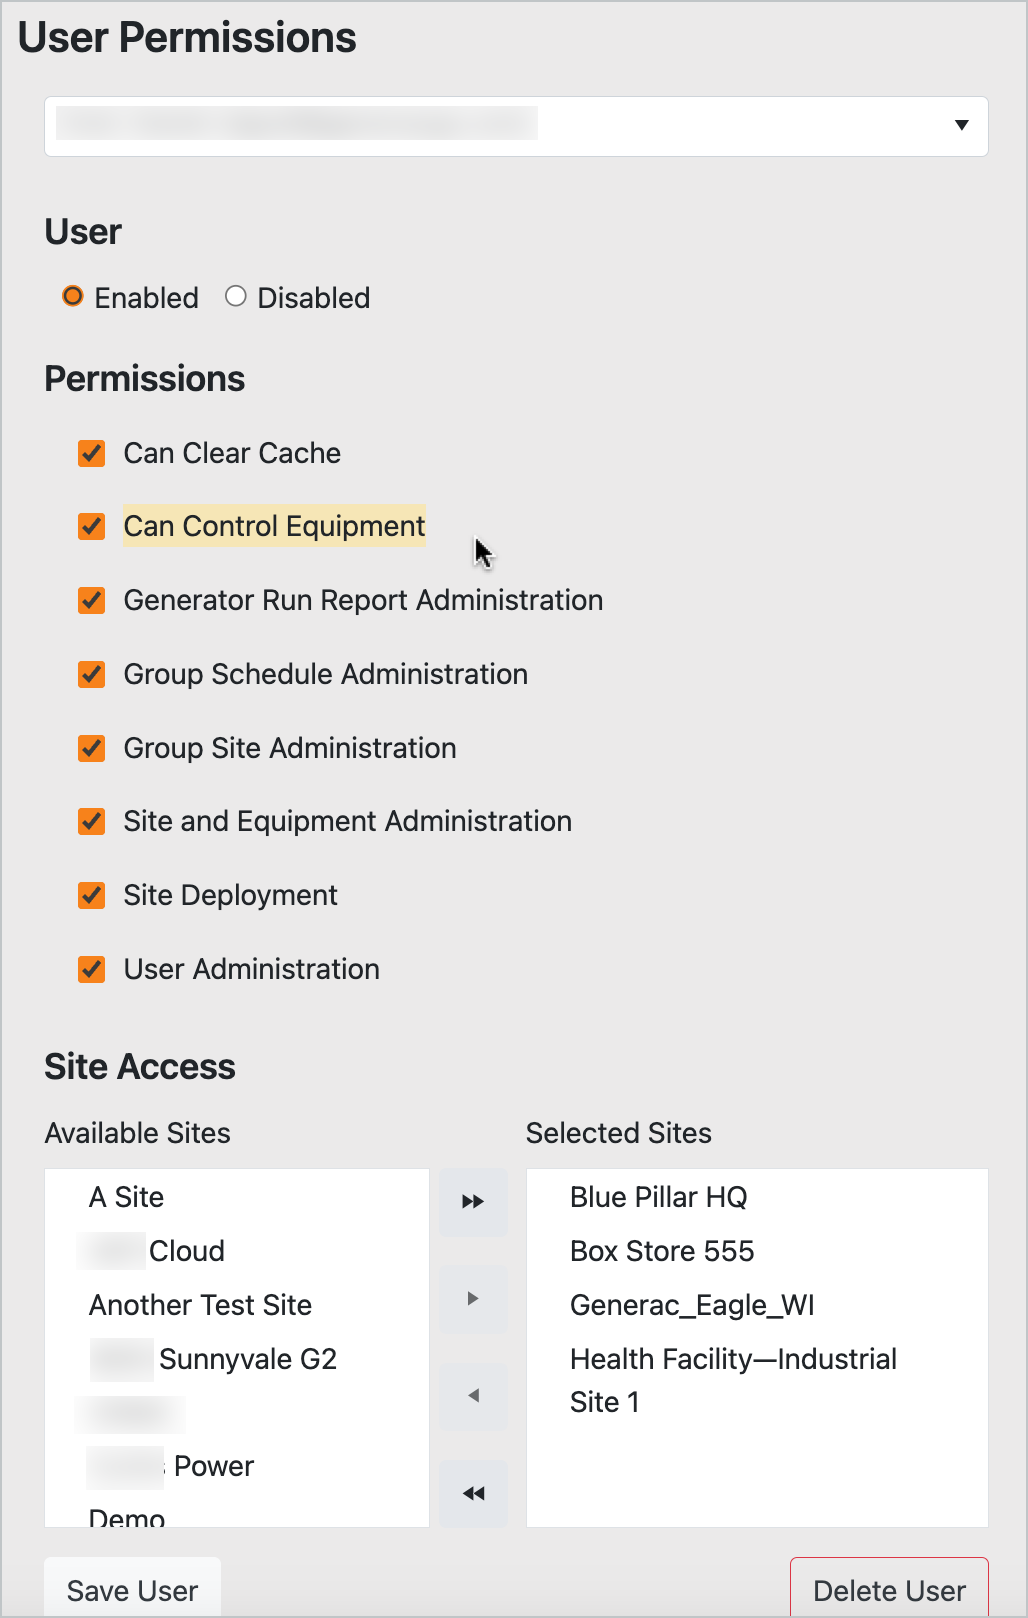Viewport: 1028px width, 1618px height.
Task: Disable Site Deployment permission
Action: (92, 895)
